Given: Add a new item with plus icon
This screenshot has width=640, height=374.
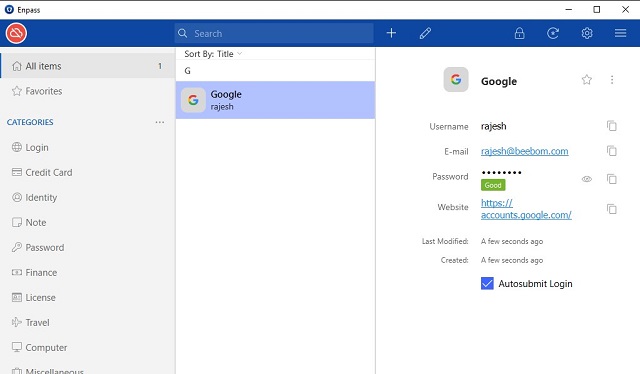Looking at the screenshot, I should [x=391, y=33].
